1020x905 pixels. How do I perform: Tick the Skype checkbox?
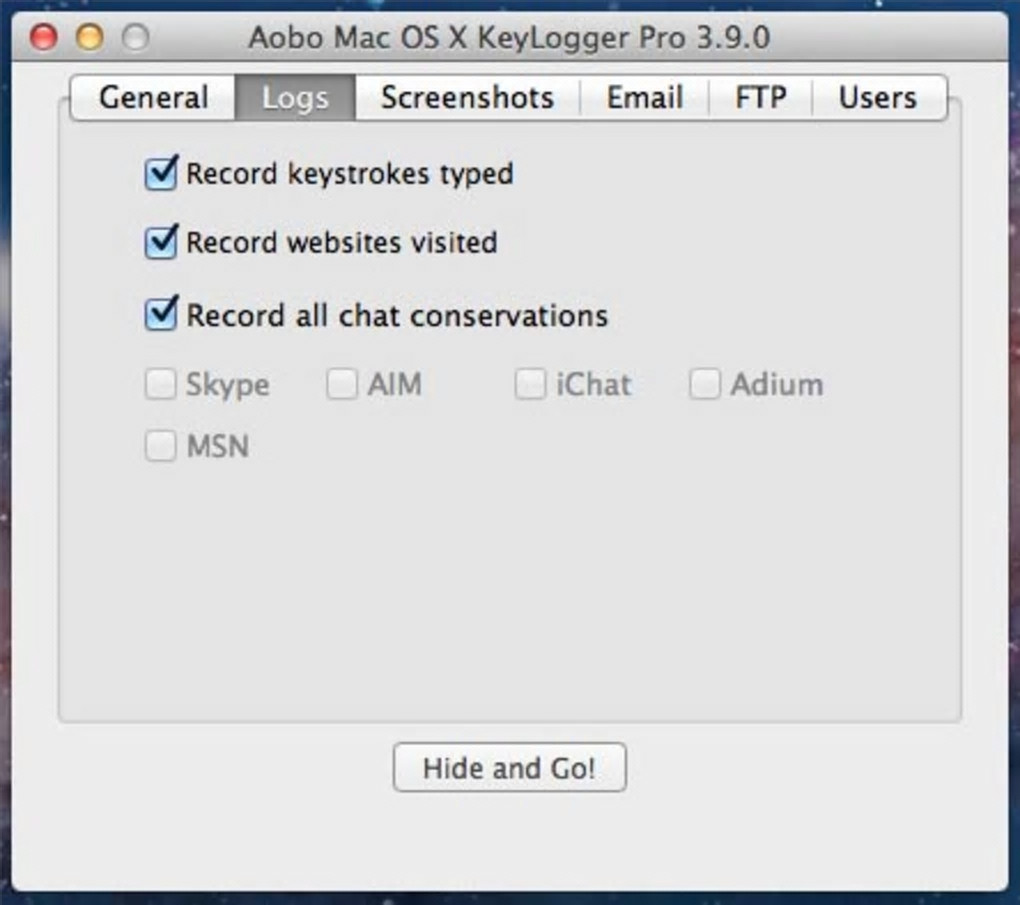click(161, 385)
